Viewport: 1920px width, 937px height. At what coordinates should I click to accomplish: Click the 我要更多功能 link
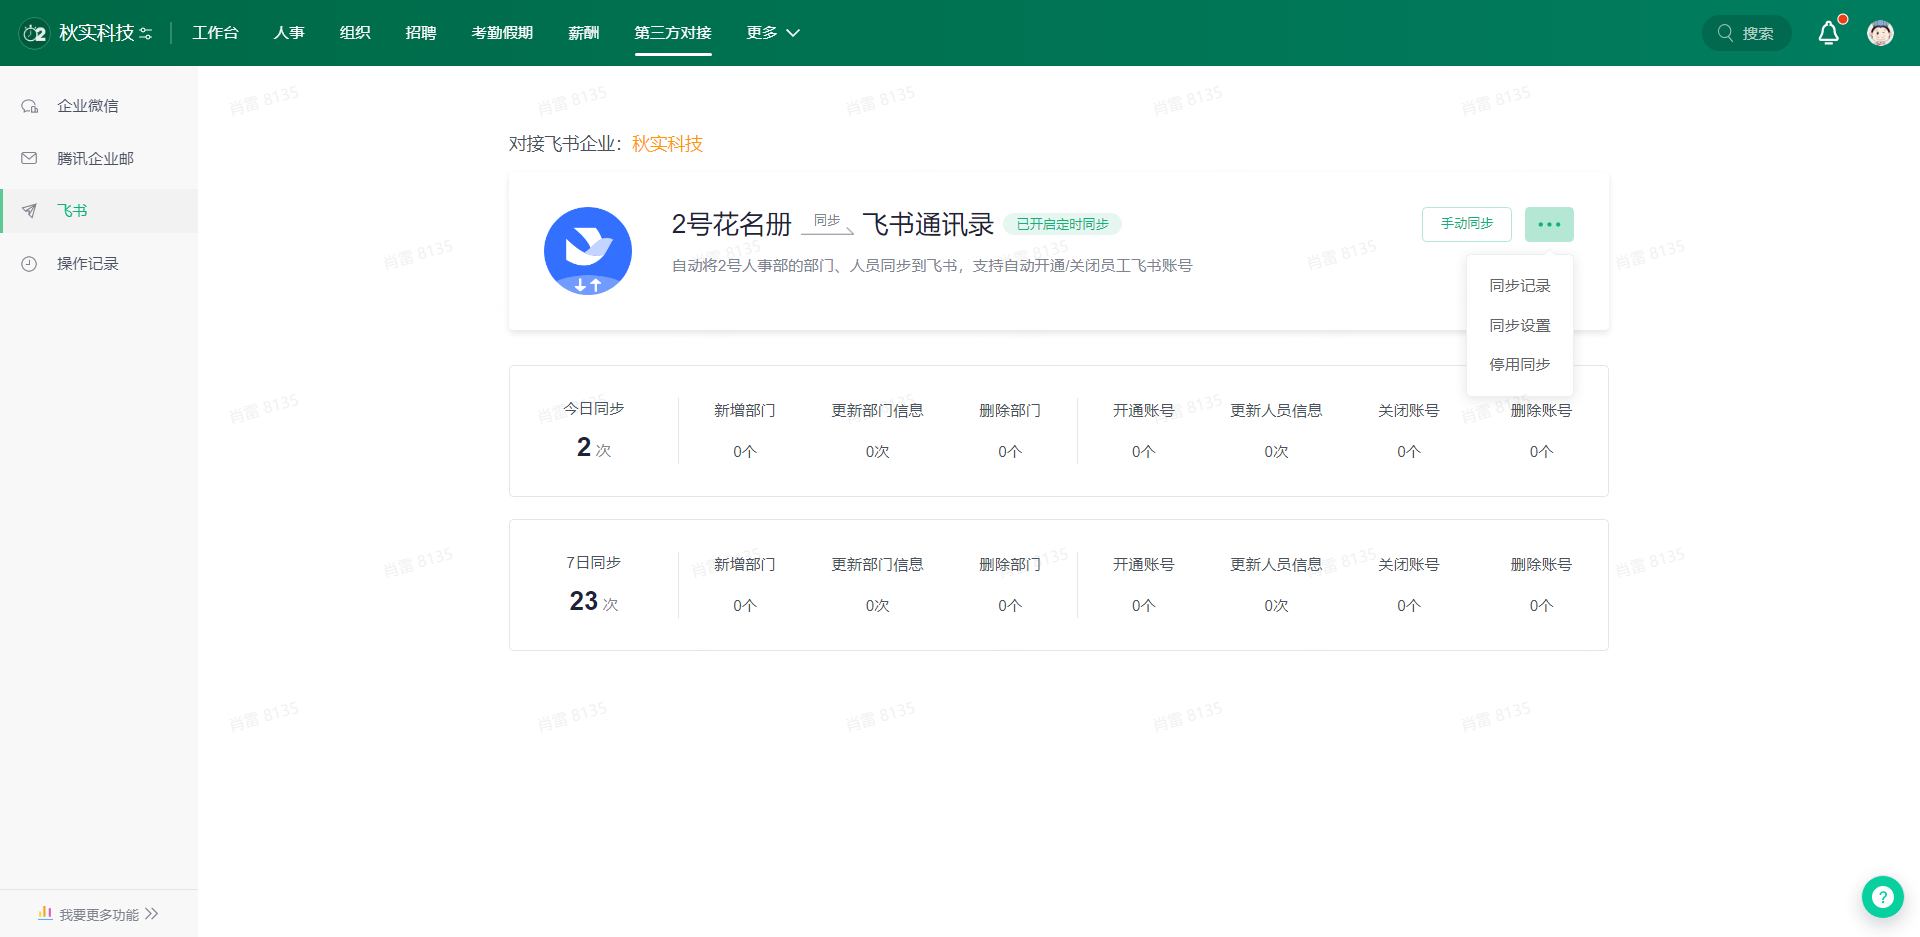[x=99, y=915]
